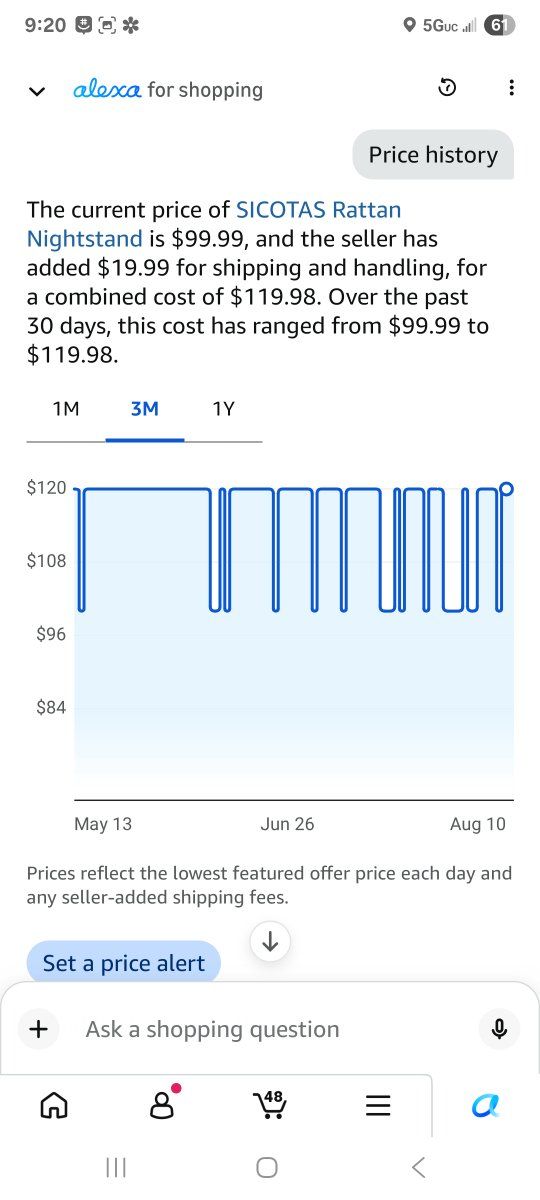Viewport: 540px width, 1200px height.
Task: Set a price alert
Action: [124, 963]
